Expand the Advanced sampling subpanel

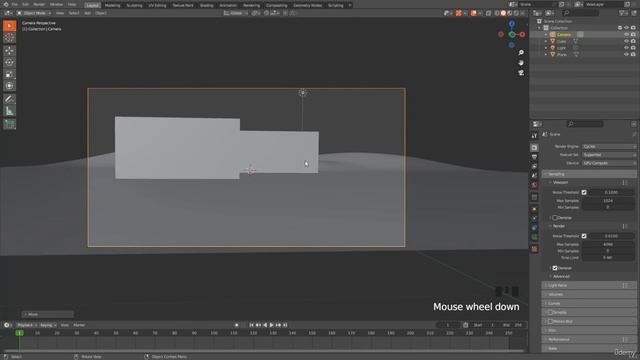point(561,276)
